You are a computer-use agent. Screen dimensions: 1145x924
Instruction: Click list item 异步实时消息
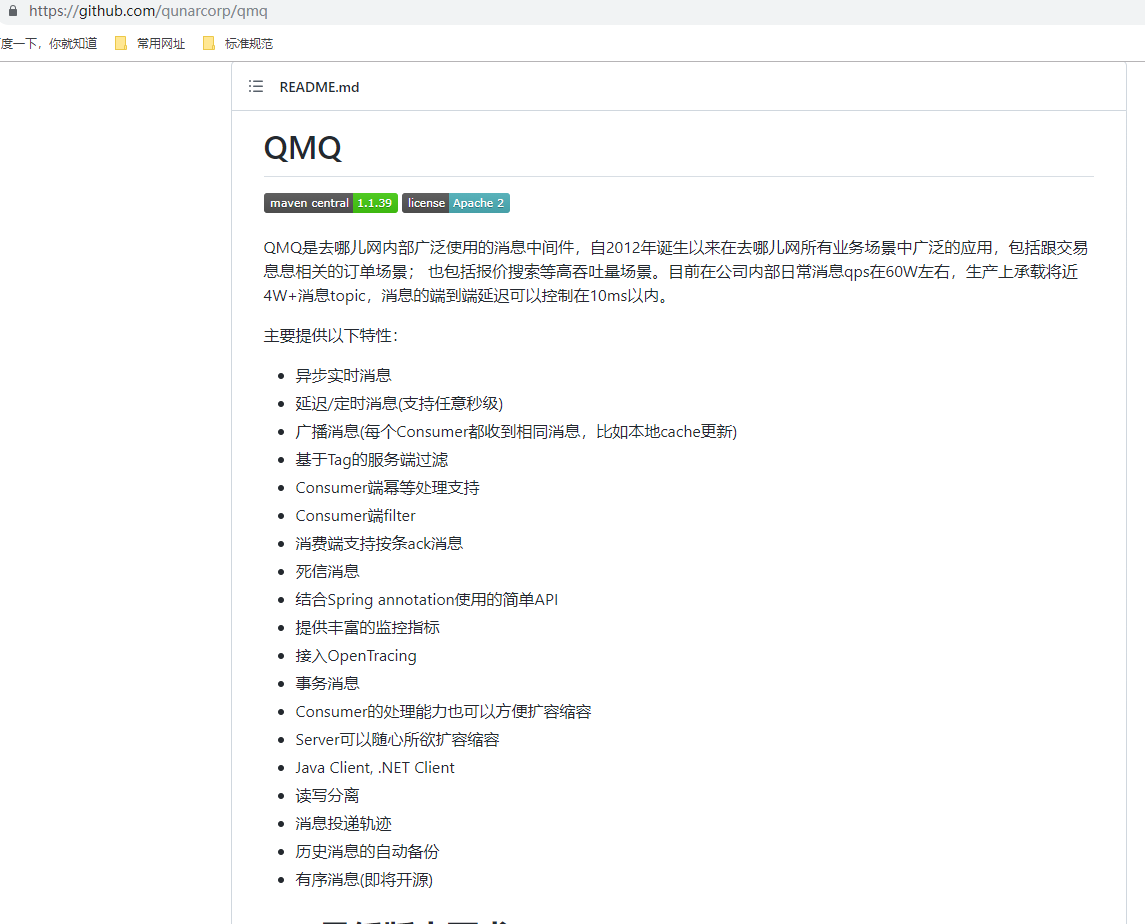[343, 375]
